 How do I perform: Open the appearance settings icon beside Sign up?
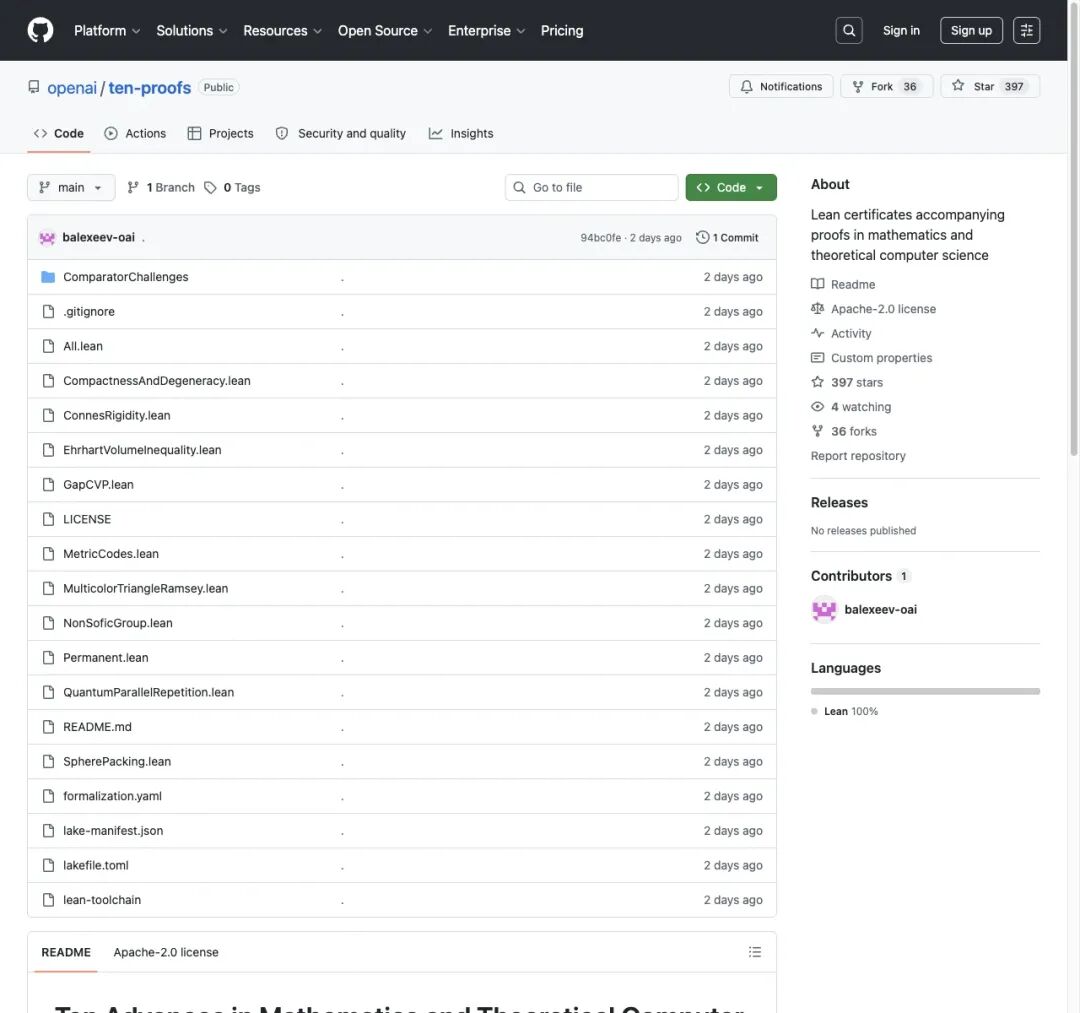click(x=1026, y=30)
